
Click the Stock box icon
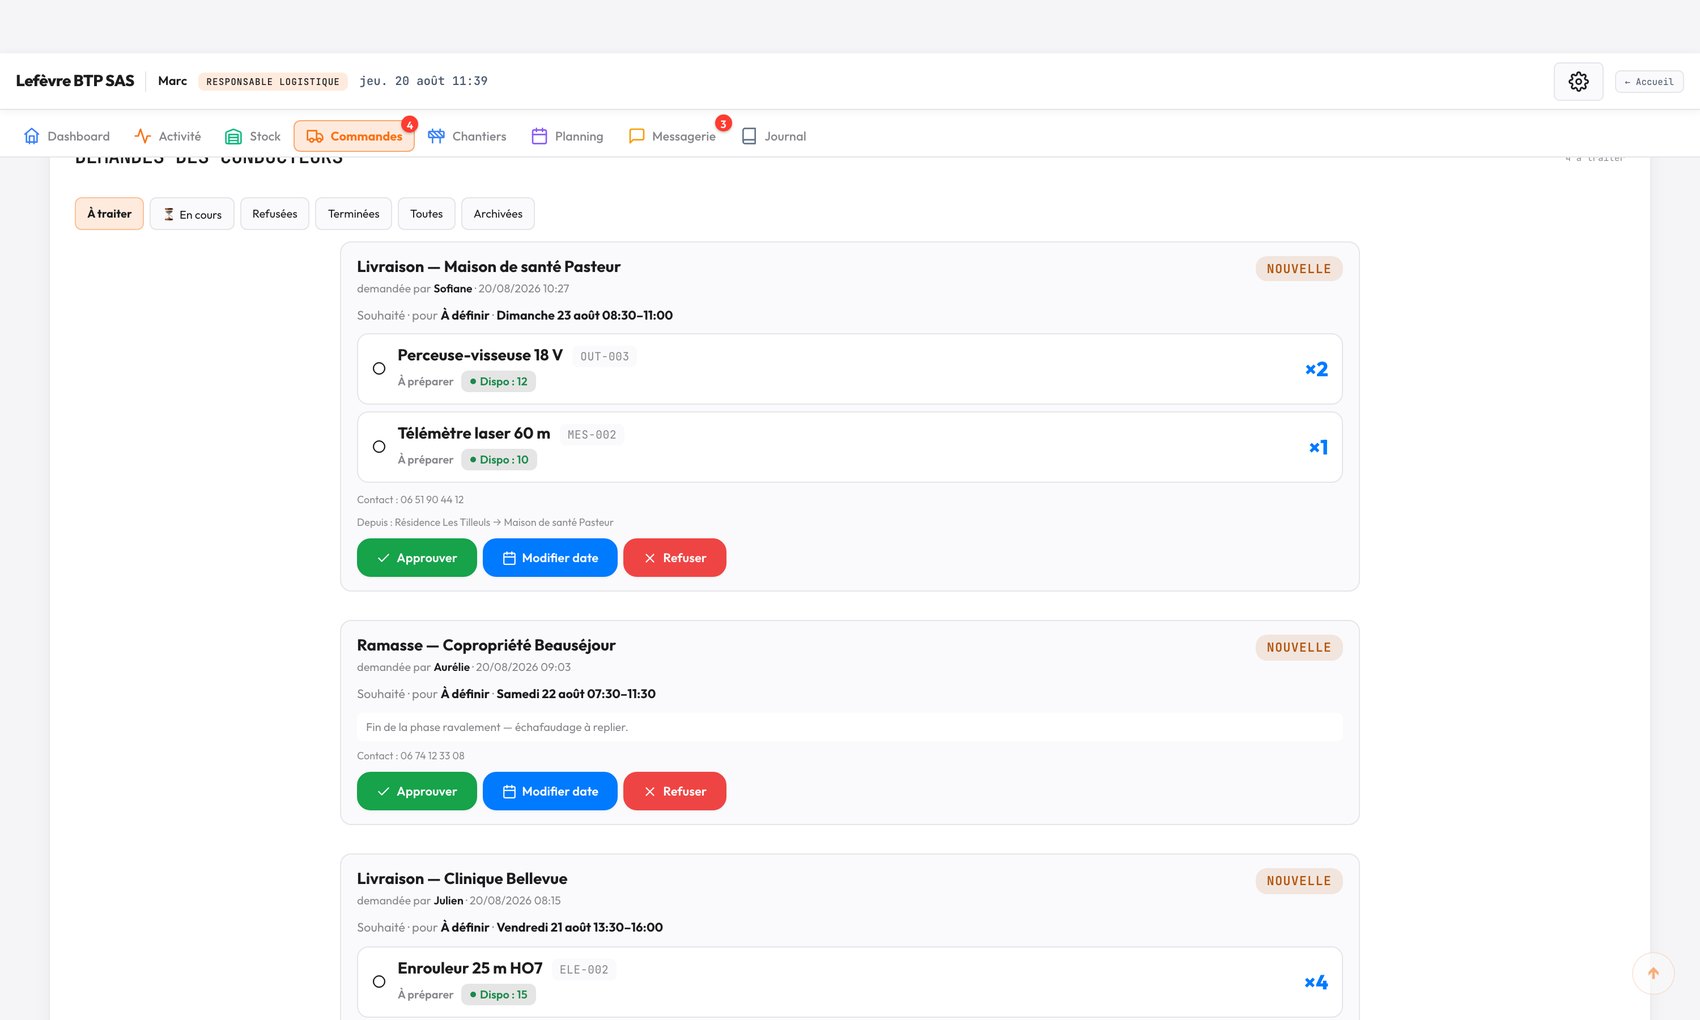click(x=233, y=136)
